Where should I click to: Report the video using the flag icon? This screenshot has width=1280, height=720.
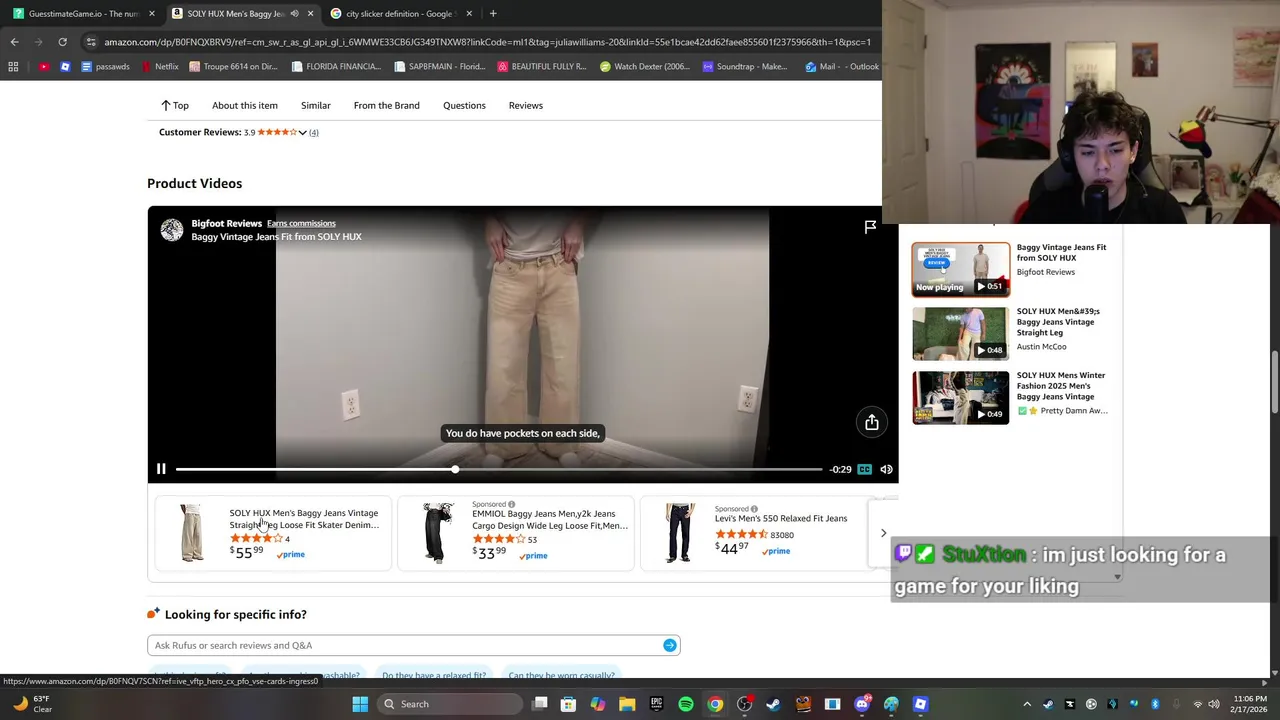(870, 227)
